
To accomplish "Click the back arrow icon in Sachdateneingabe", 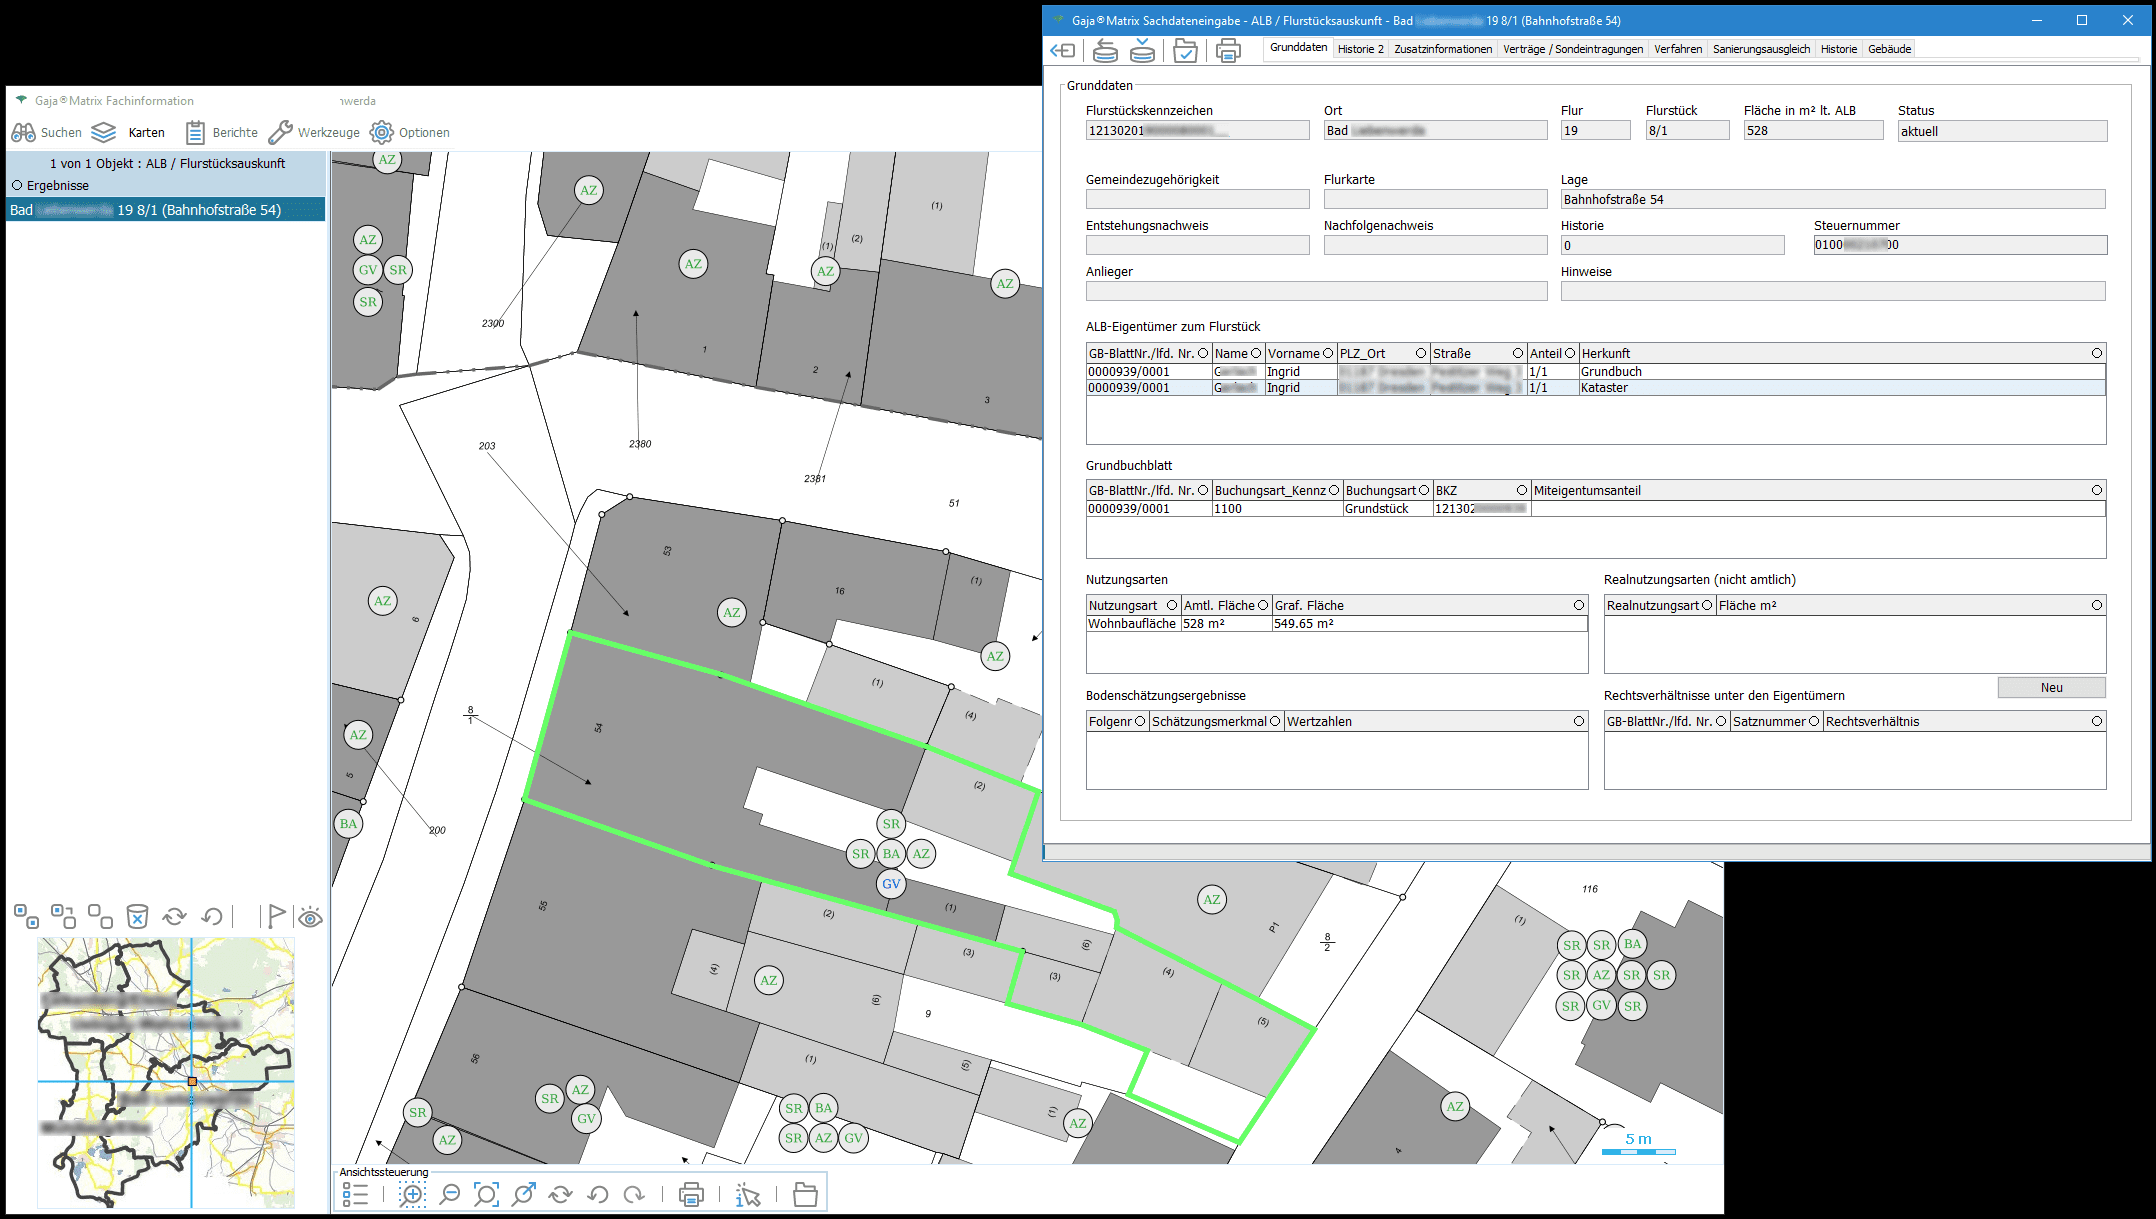I will [1062, 50].
